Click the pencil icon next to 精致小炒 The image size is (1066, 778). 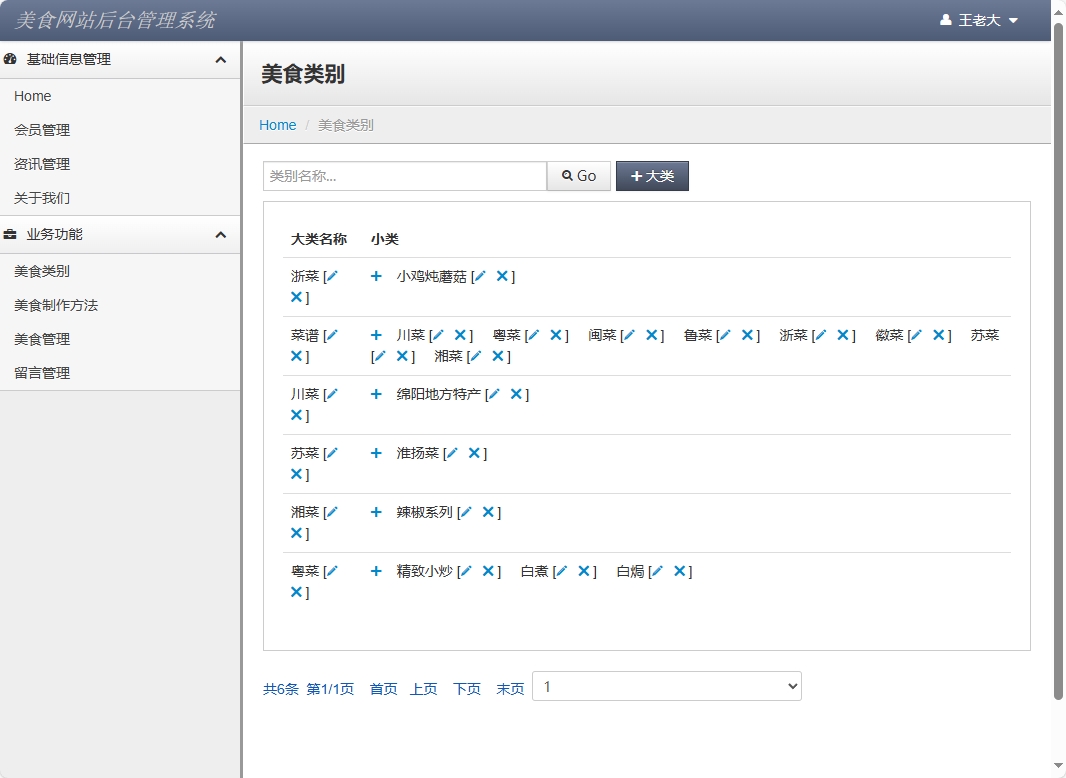click(466, 571)
